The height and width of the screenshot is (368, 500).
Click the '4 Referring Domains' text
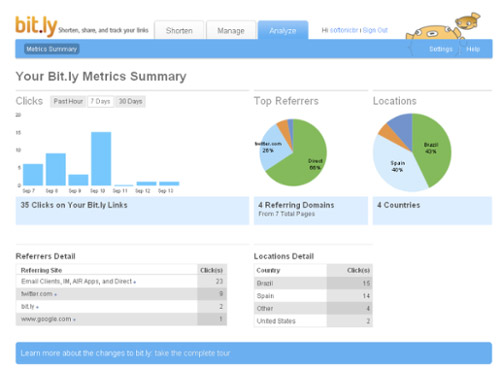[296, 205]
